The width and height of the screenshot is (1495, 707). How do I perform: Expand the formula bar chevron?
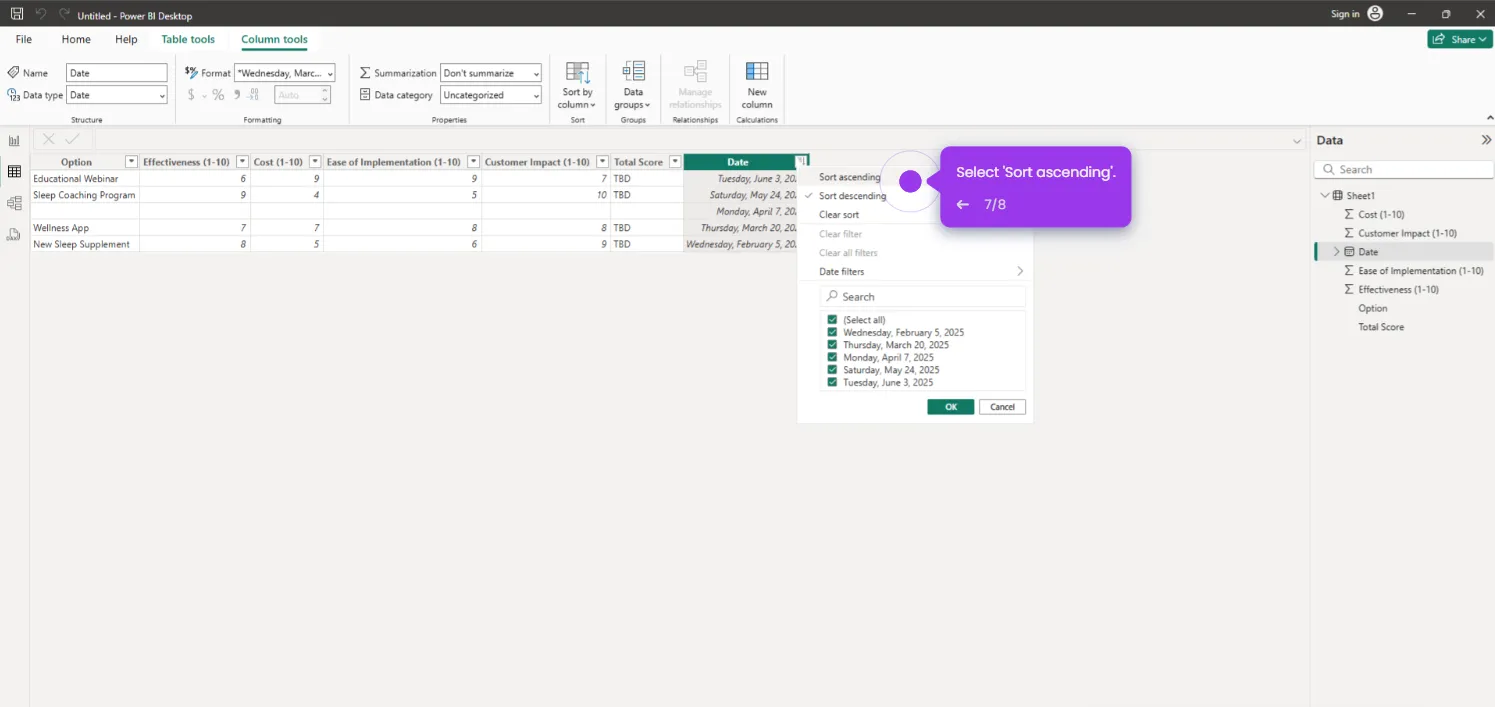[x=1298, y=141]
